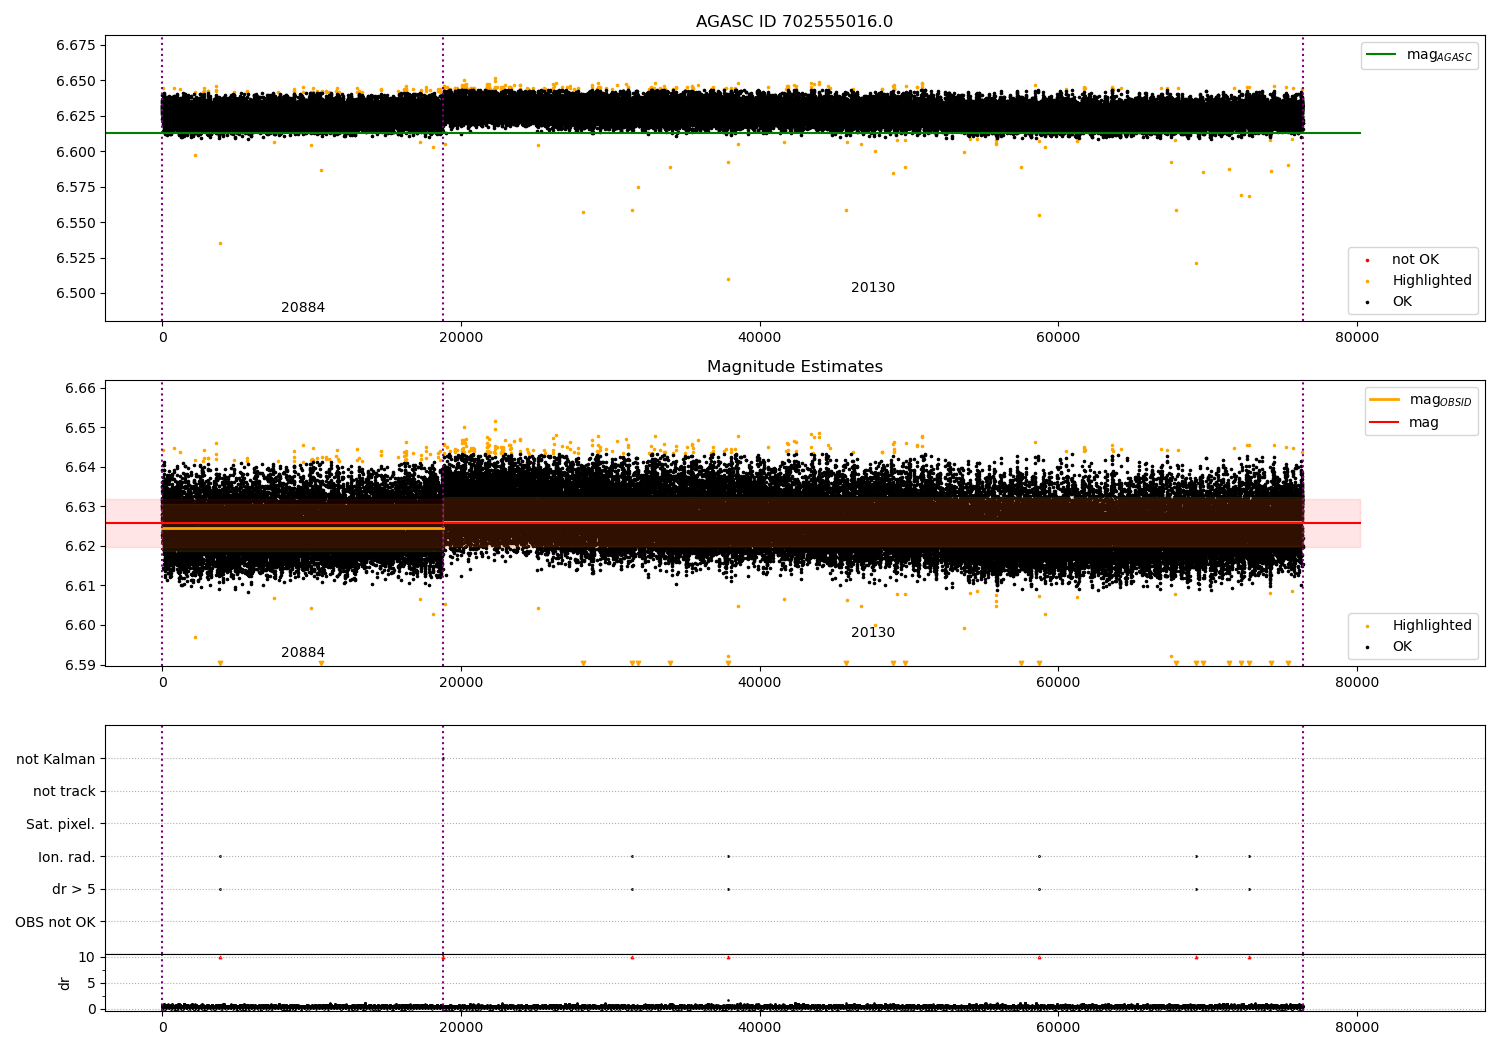This screenshot has width=1500, height=1050.
Task: Click the 'OBS not OK' row label
Action: [x=56, y=922]
